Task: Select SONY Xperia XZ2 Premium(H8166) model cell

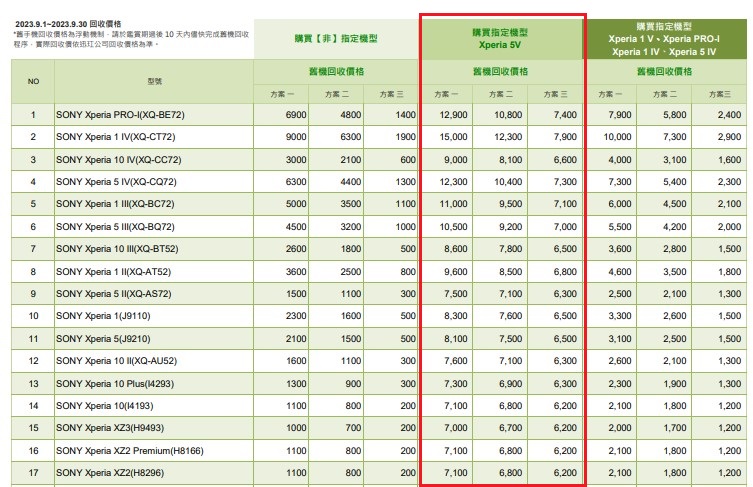Action: 128,451
